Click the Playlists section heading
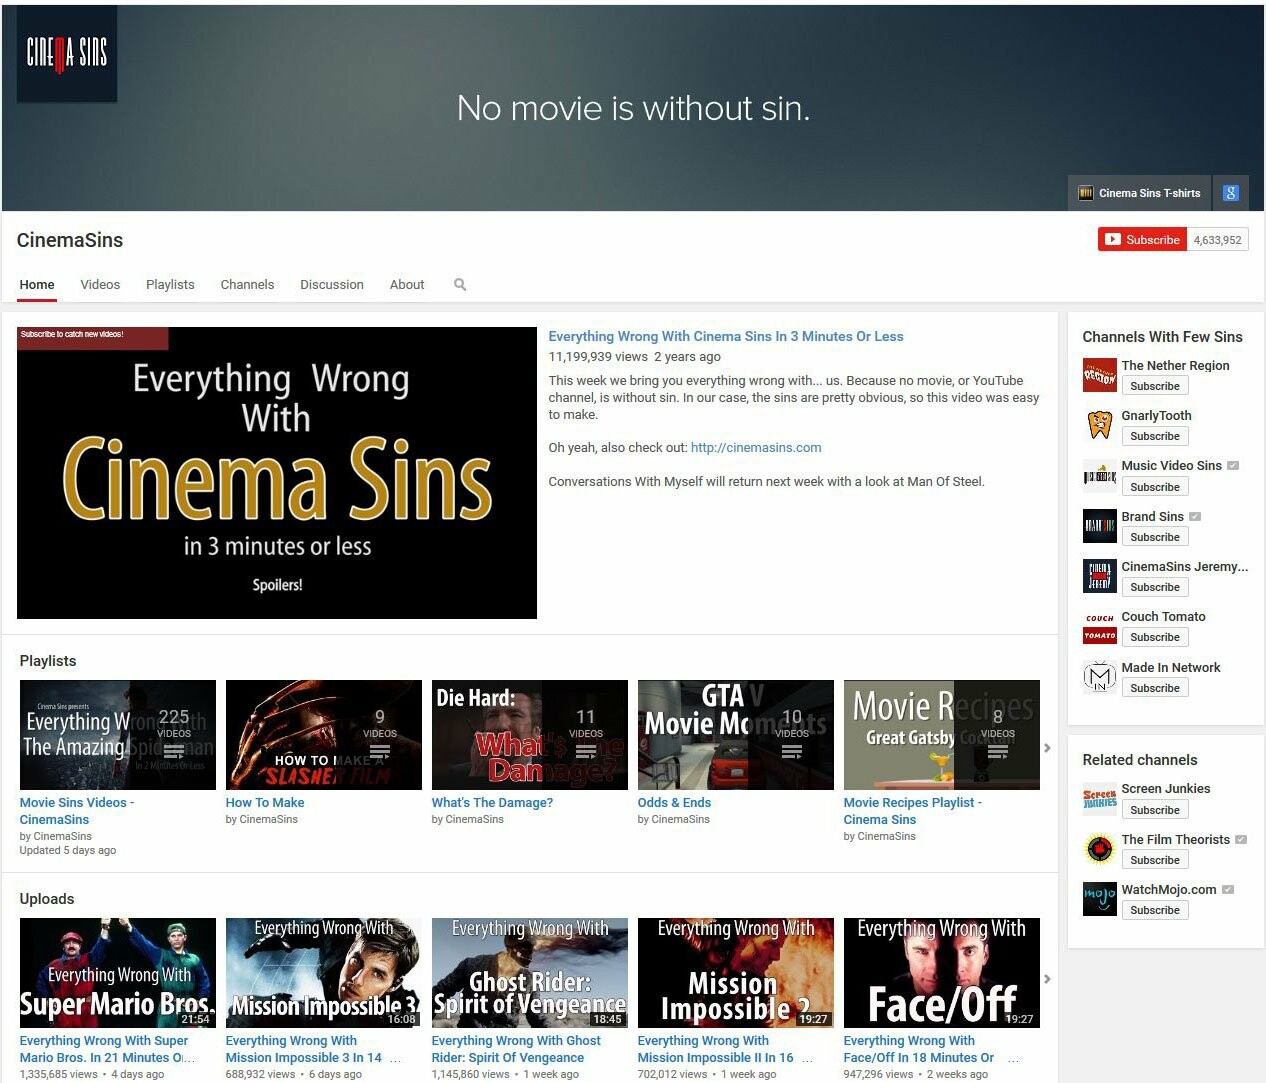 tap(48, 661)
